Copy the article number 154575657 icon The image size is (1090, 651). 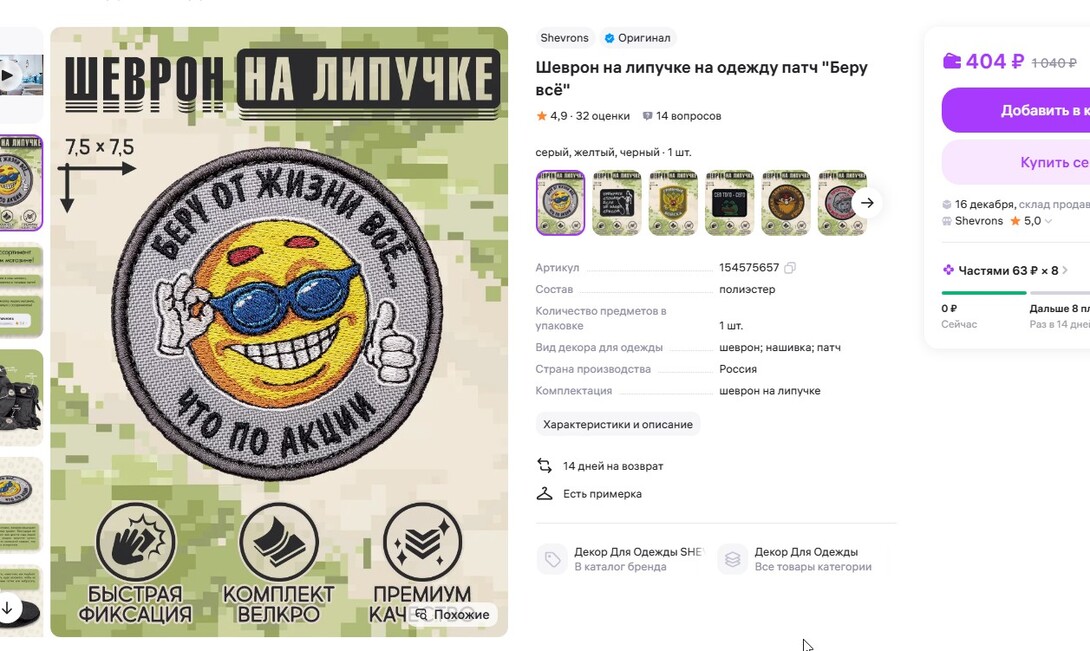click(790, 268)
